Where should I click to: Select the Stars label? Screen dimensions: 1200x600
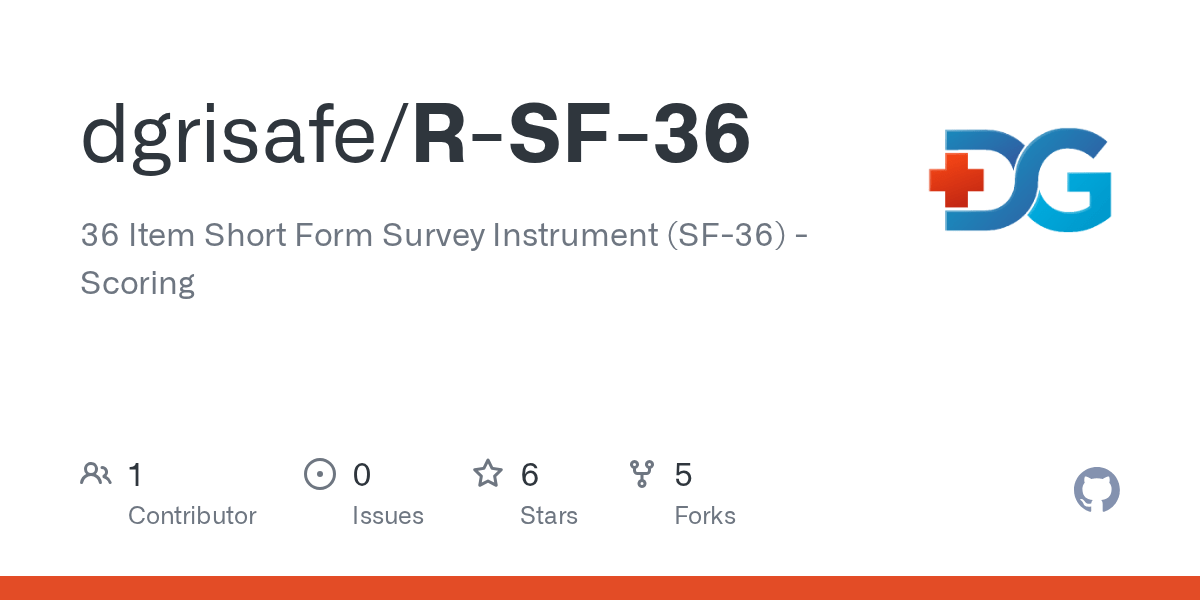tap(549, 516)
